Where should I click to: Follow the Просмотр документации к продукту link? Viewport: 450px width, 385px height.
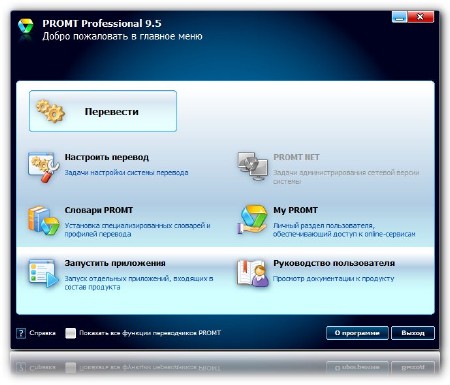[x=333, y=279]
